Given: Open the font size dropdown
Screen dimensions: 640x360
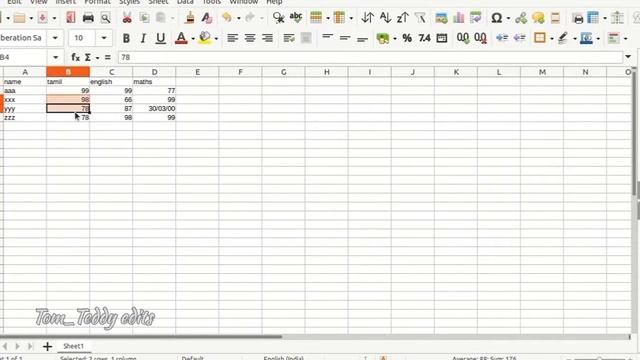Looking at the screenshot, I should 104,38.
